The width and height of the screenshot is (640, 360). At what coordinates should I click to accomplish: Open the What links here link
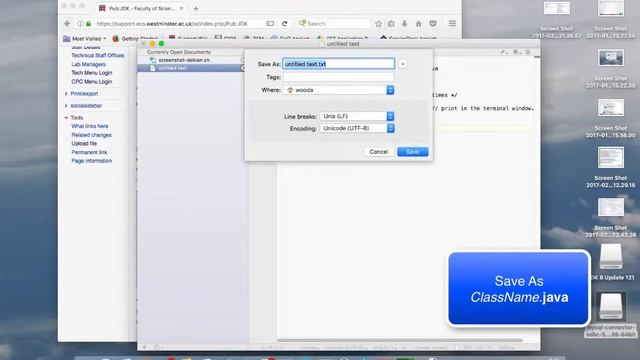click(x=90, y=126)
